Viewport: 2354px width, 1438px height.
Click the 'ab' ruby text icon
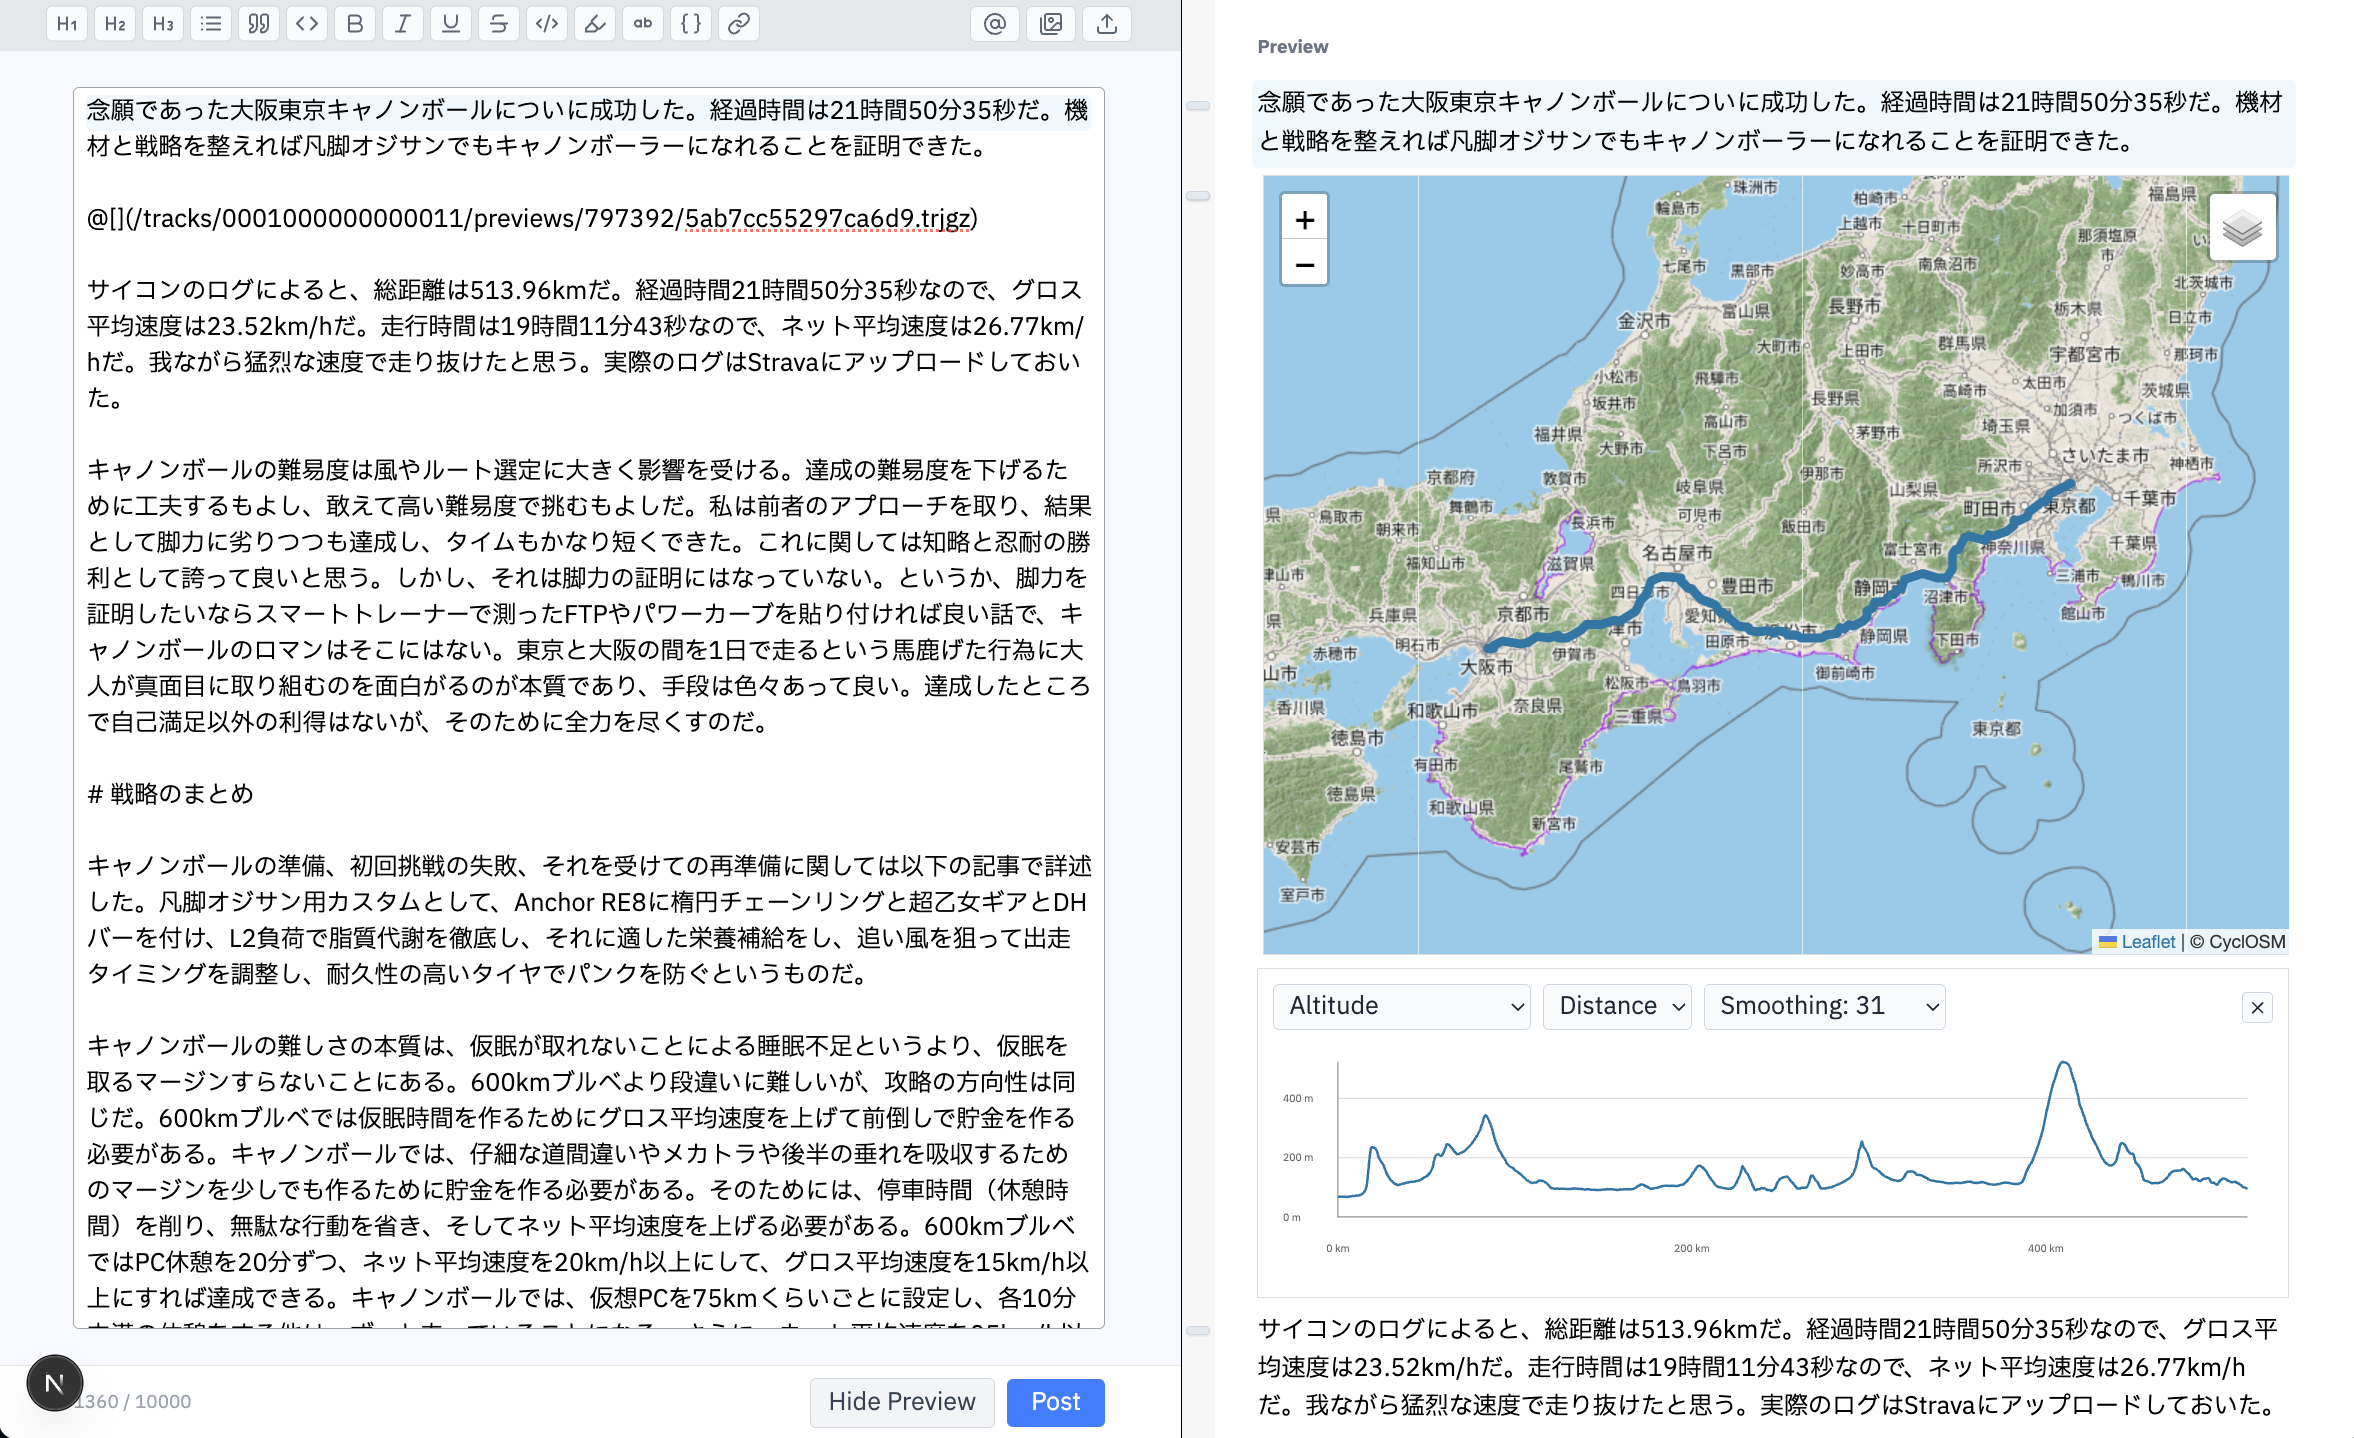[x=643, y=24]
